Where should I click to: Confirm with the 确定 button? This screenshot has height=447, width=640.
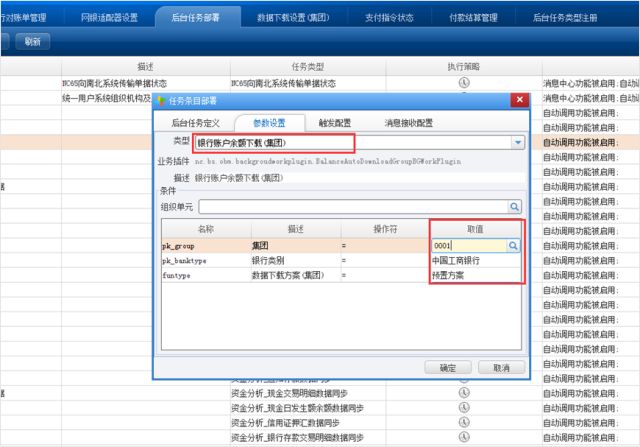pos(448,368)
